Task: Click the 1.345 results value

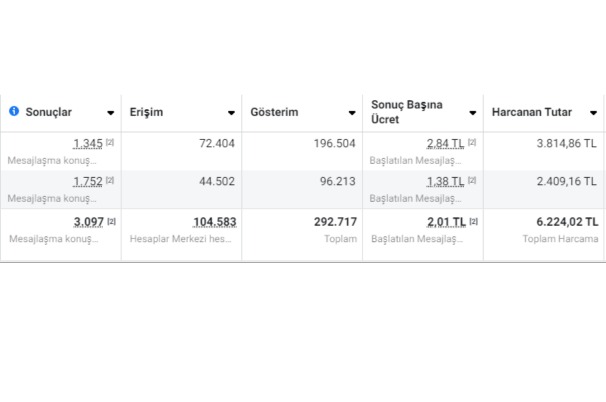Action: [x=88, y=144]
